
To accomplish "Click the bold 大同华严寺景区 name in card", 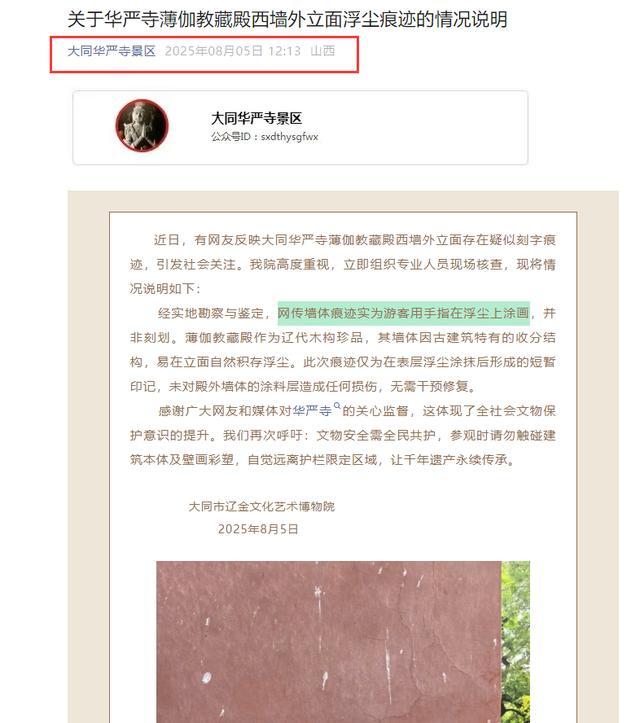I will (x=256, y=119).
